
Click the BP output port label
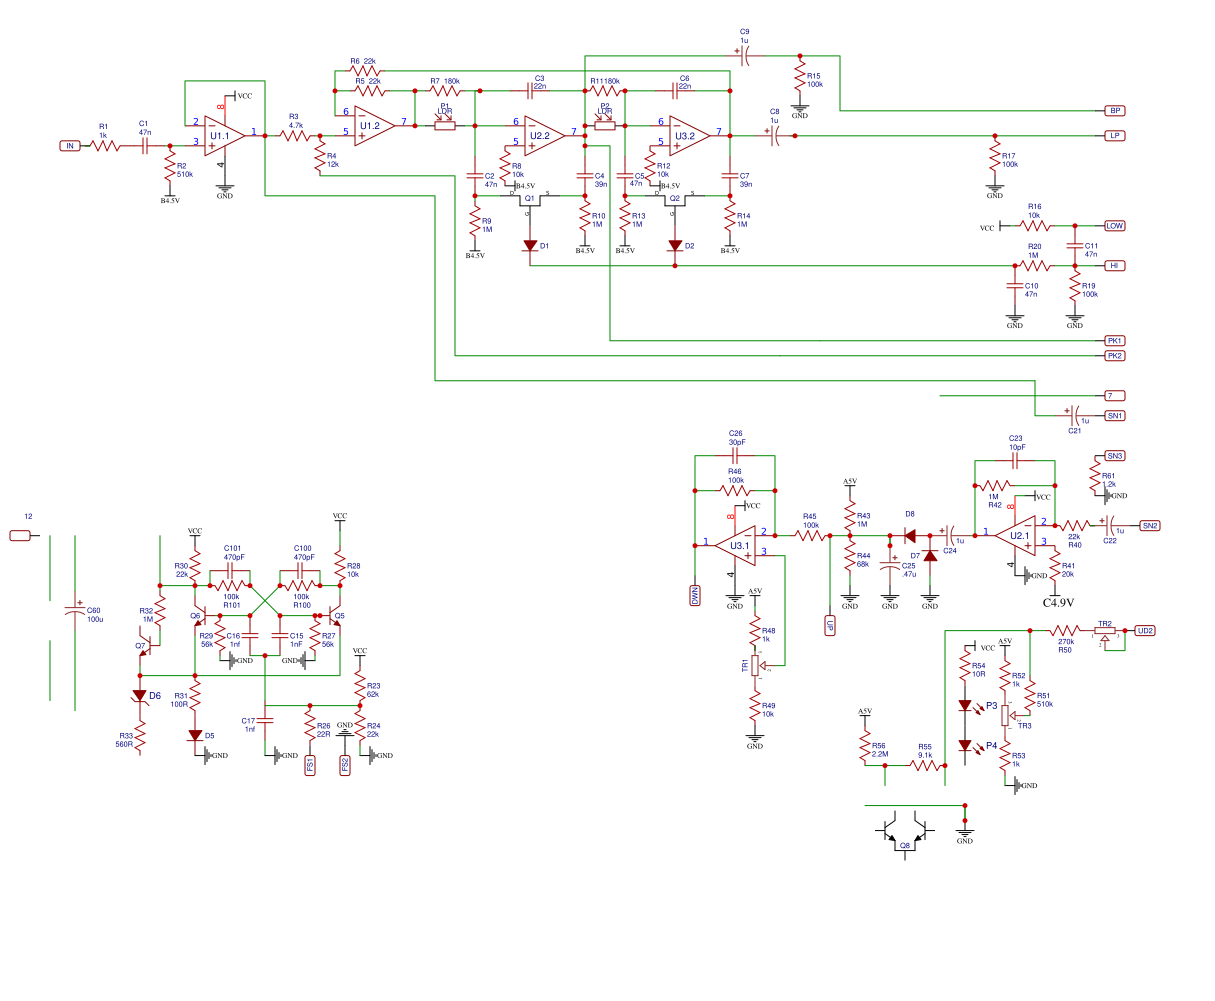tap(1113, 110)
